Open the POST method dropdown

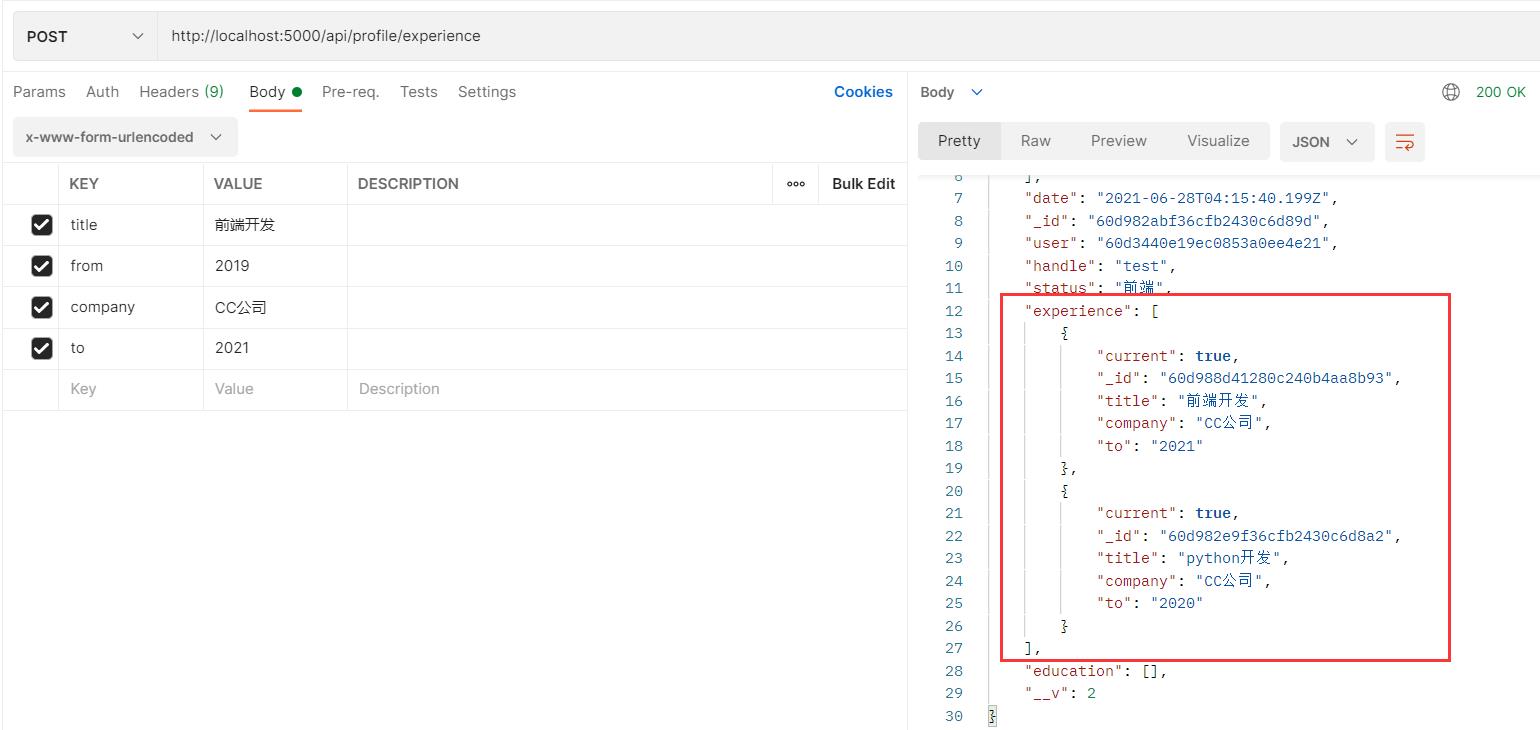click(x=84, y=36)
